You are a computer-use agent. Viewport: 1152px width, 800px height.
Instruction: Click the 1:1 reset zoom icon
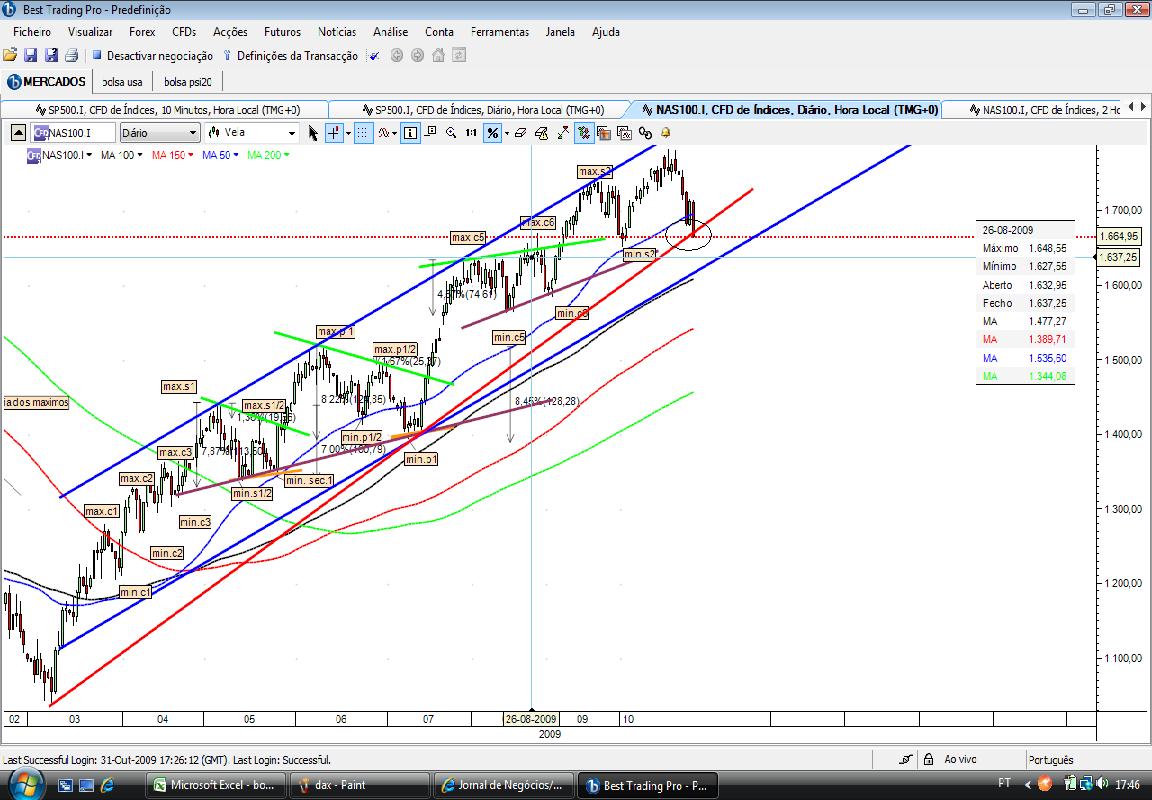[471, 133]
